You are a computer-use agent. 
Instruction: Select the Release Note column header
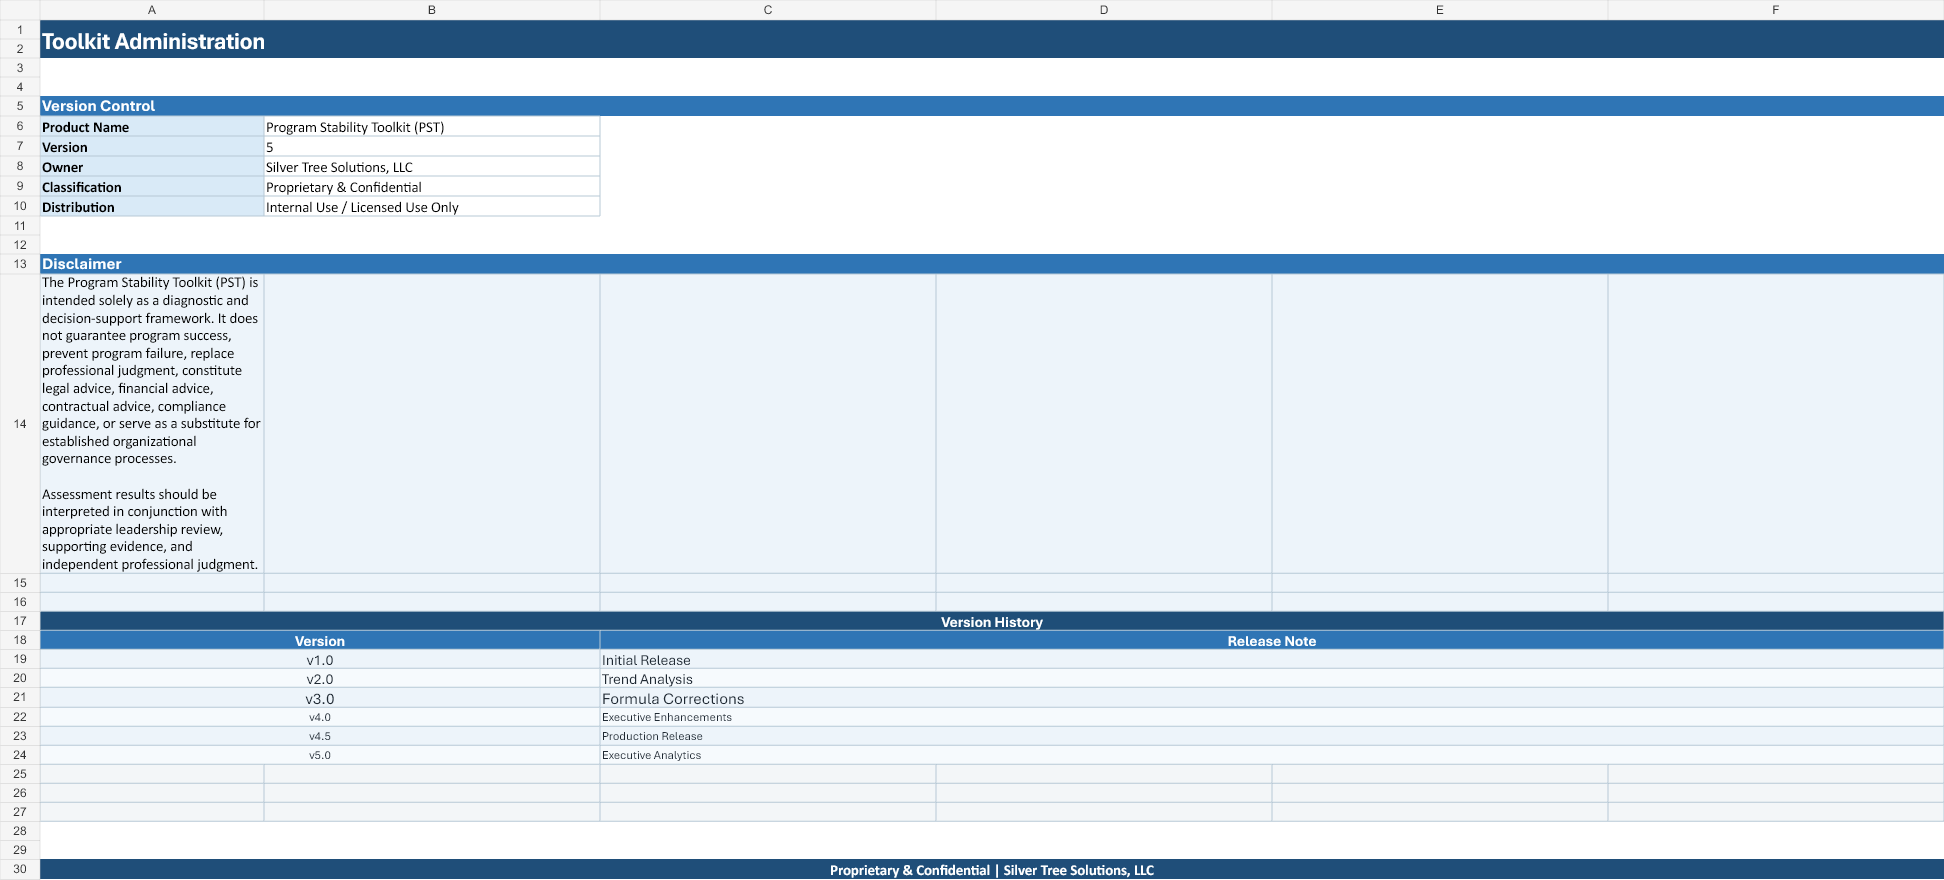point(1272,641)
